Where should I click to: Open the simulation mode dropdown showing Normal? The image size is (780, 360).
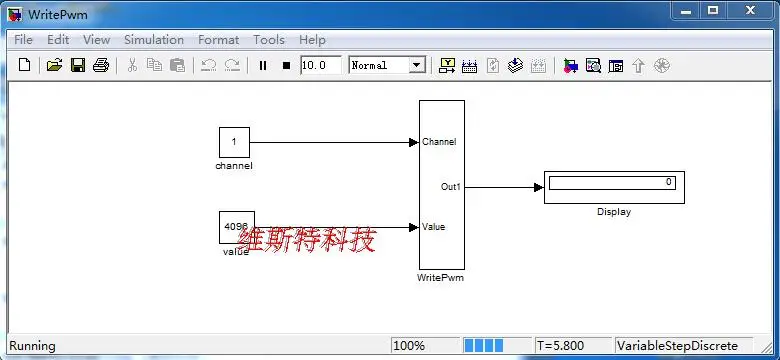(387, 65)
